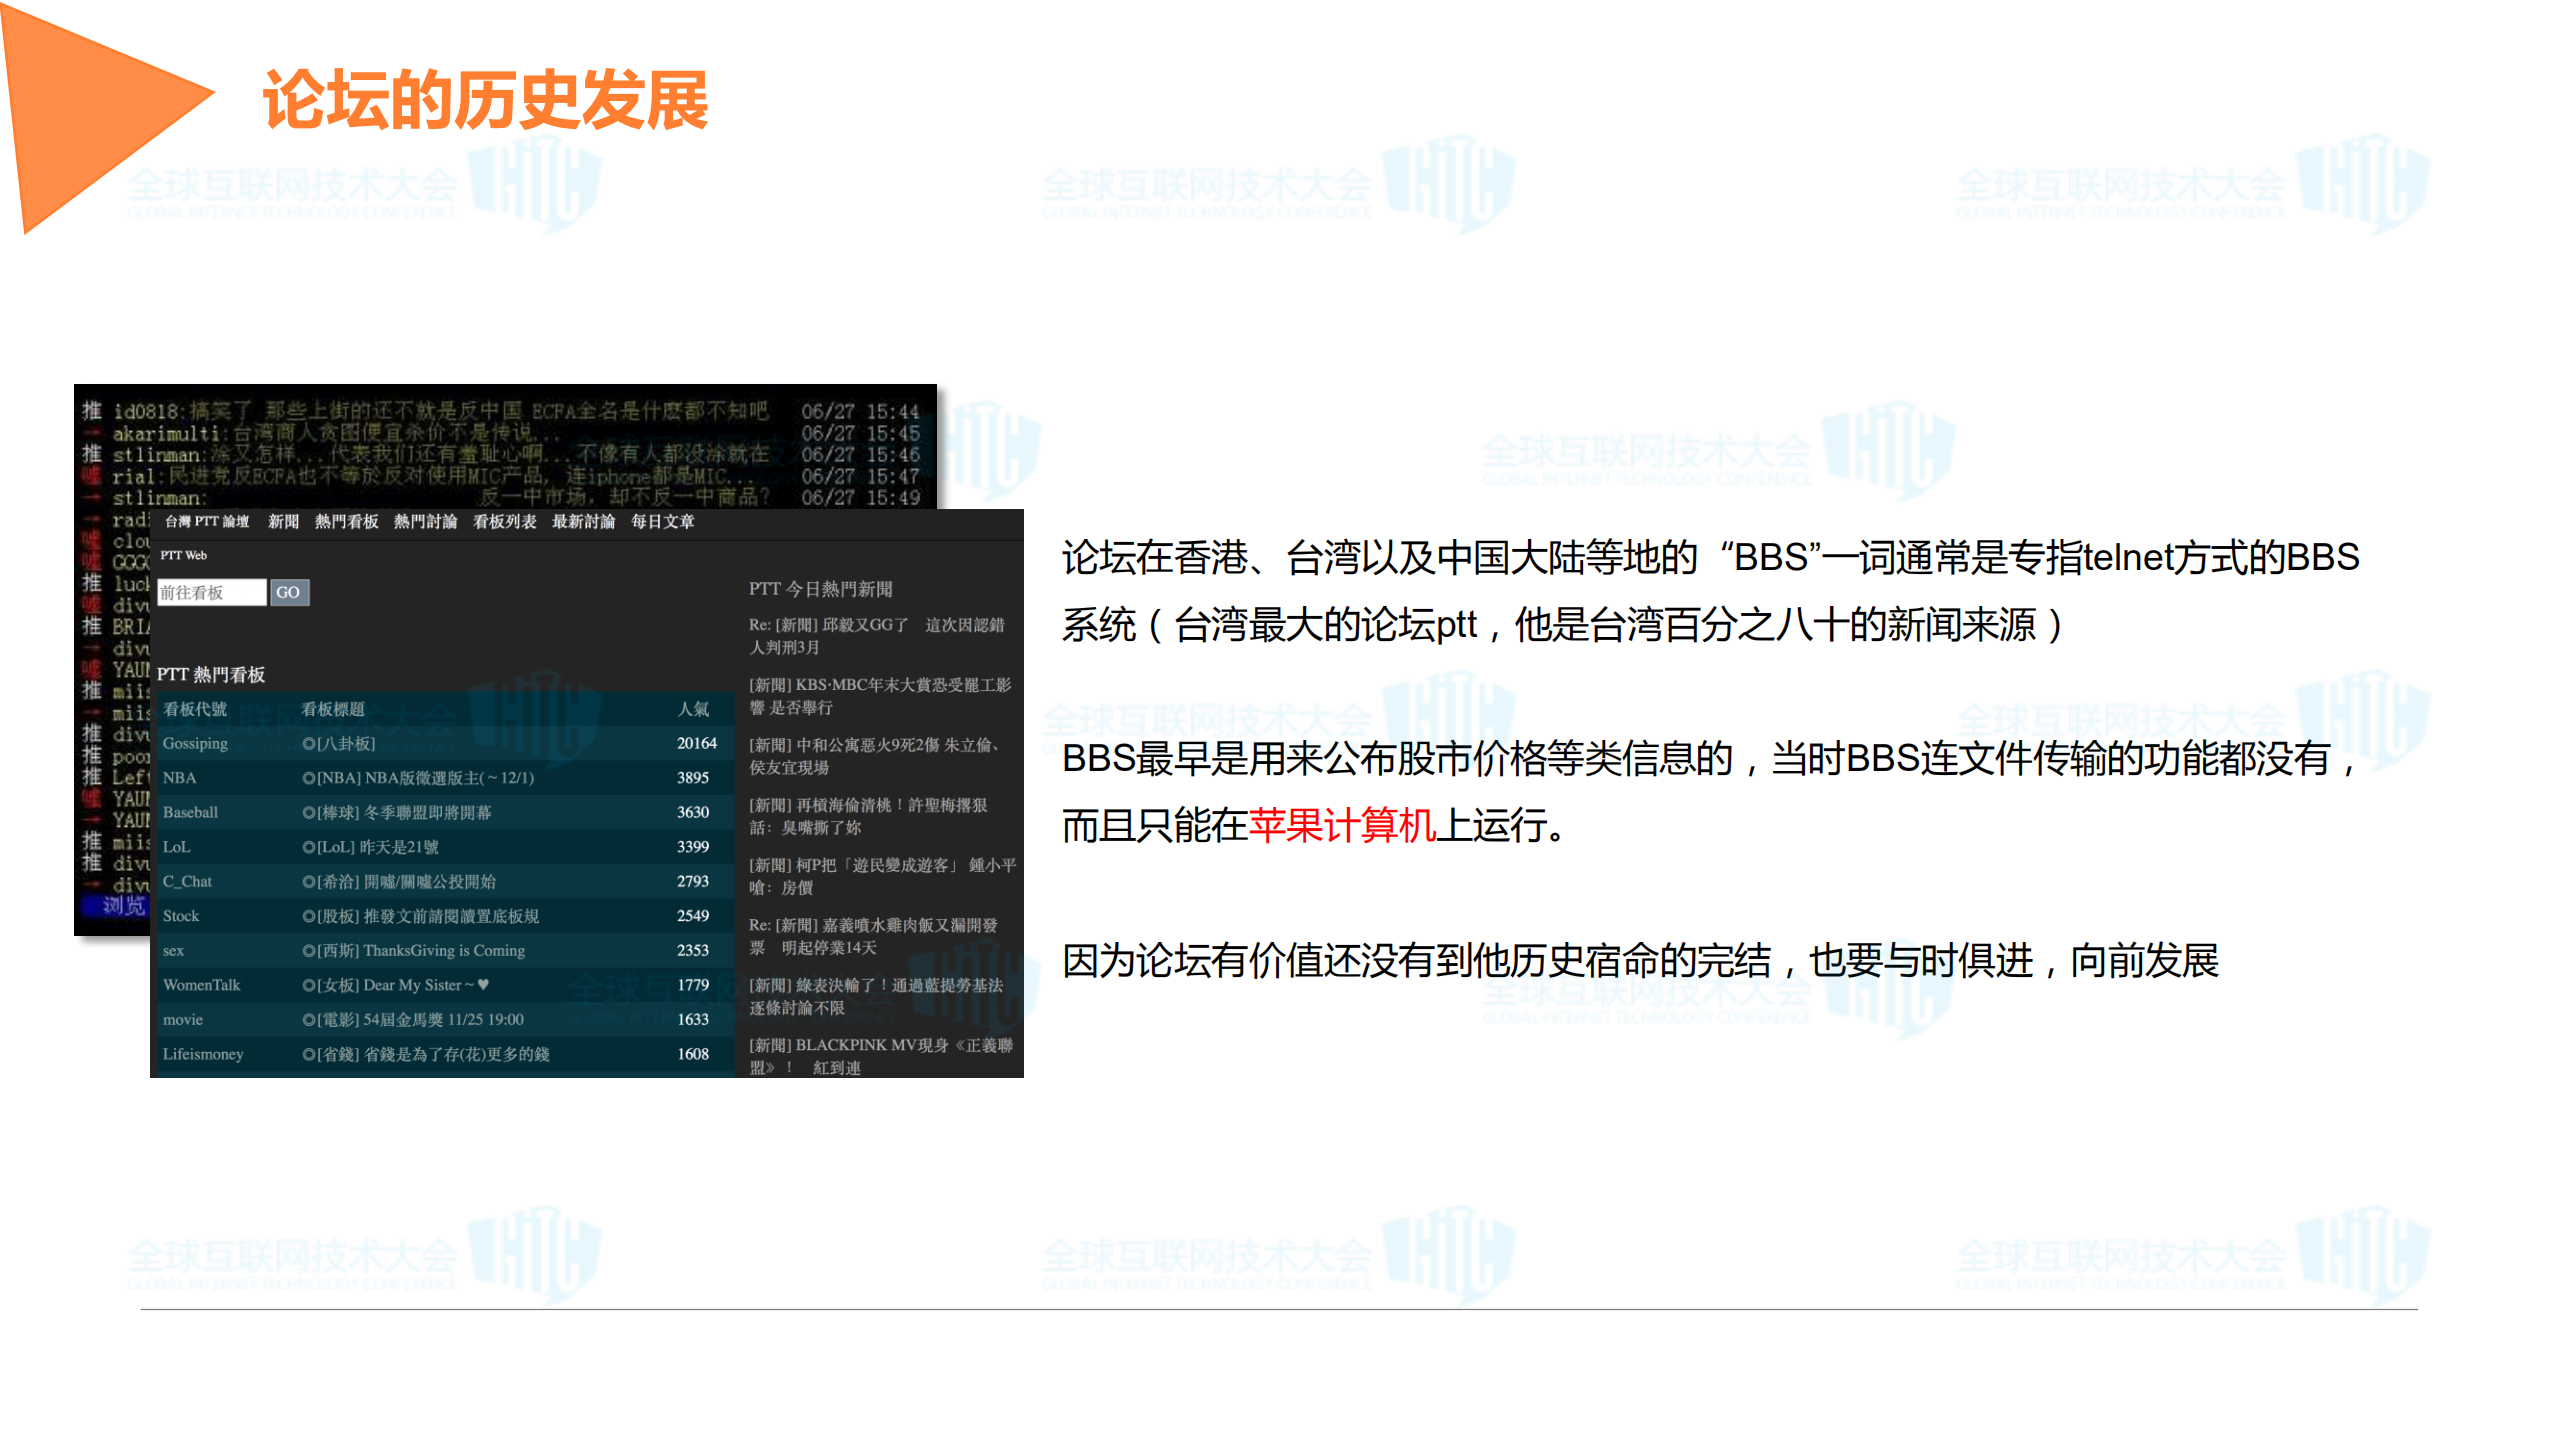
Task: Select 最新討論 from the navigation bar
Action: [584, 522]
